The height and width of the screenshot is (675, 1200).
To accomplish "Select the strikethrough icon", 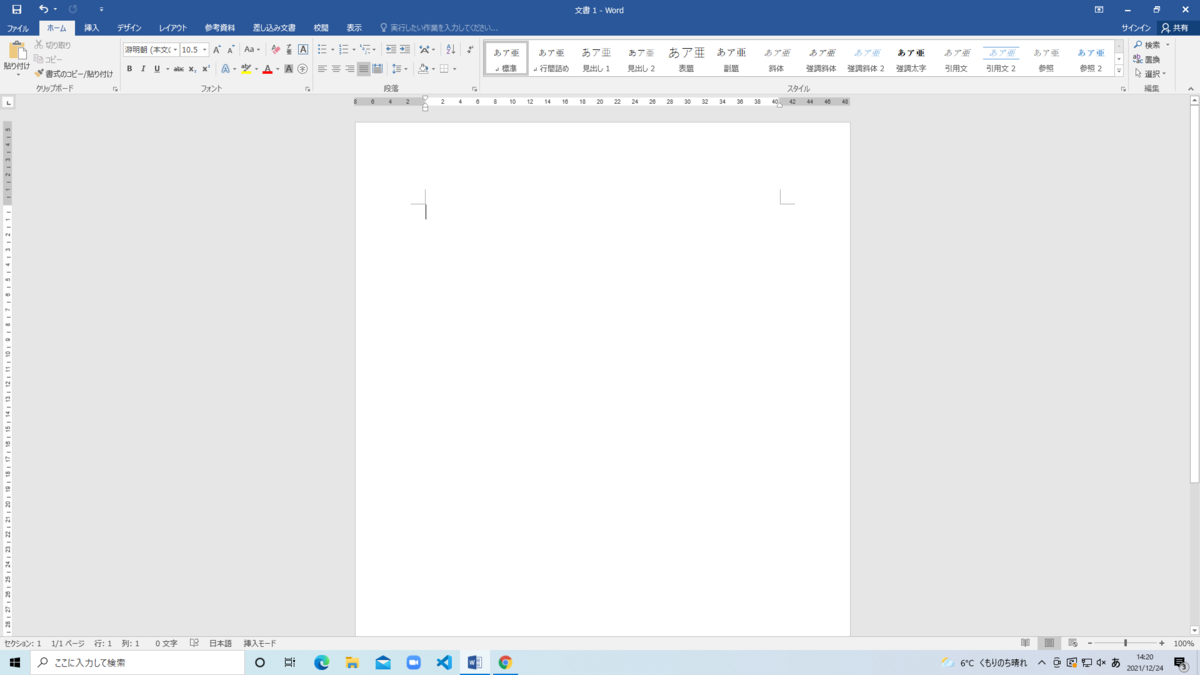I will [180, 69].
